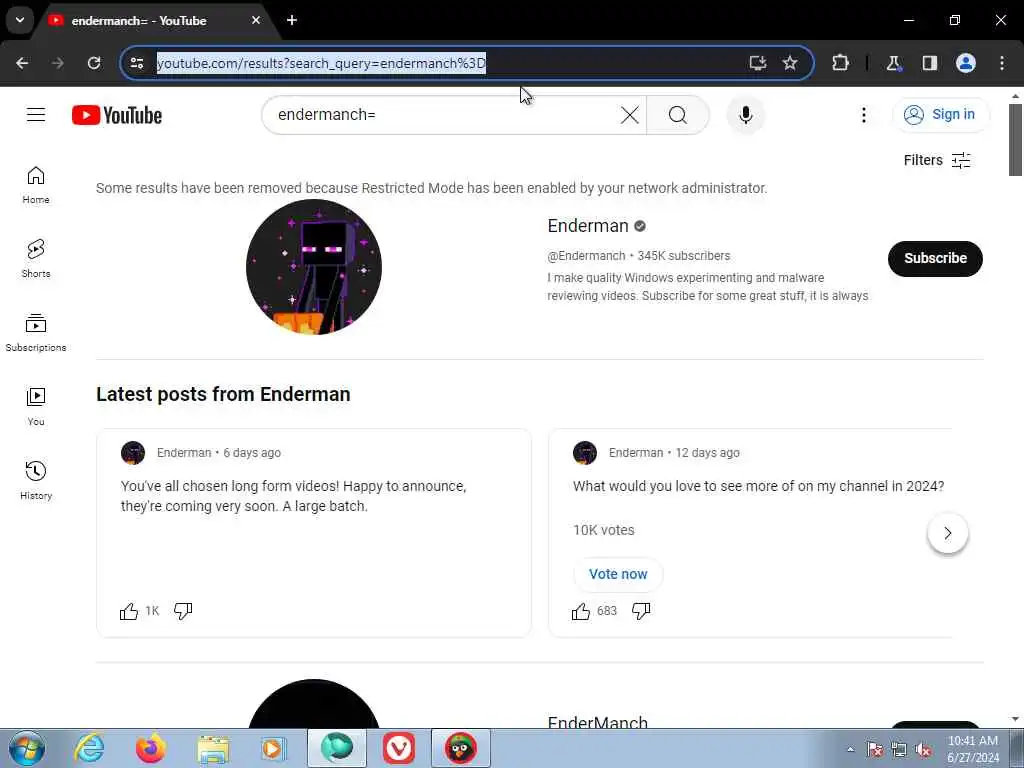The height and width of the screenshot is (768, 1024).
Task: Like the 6 days ago post
Action: click(129, 611)
